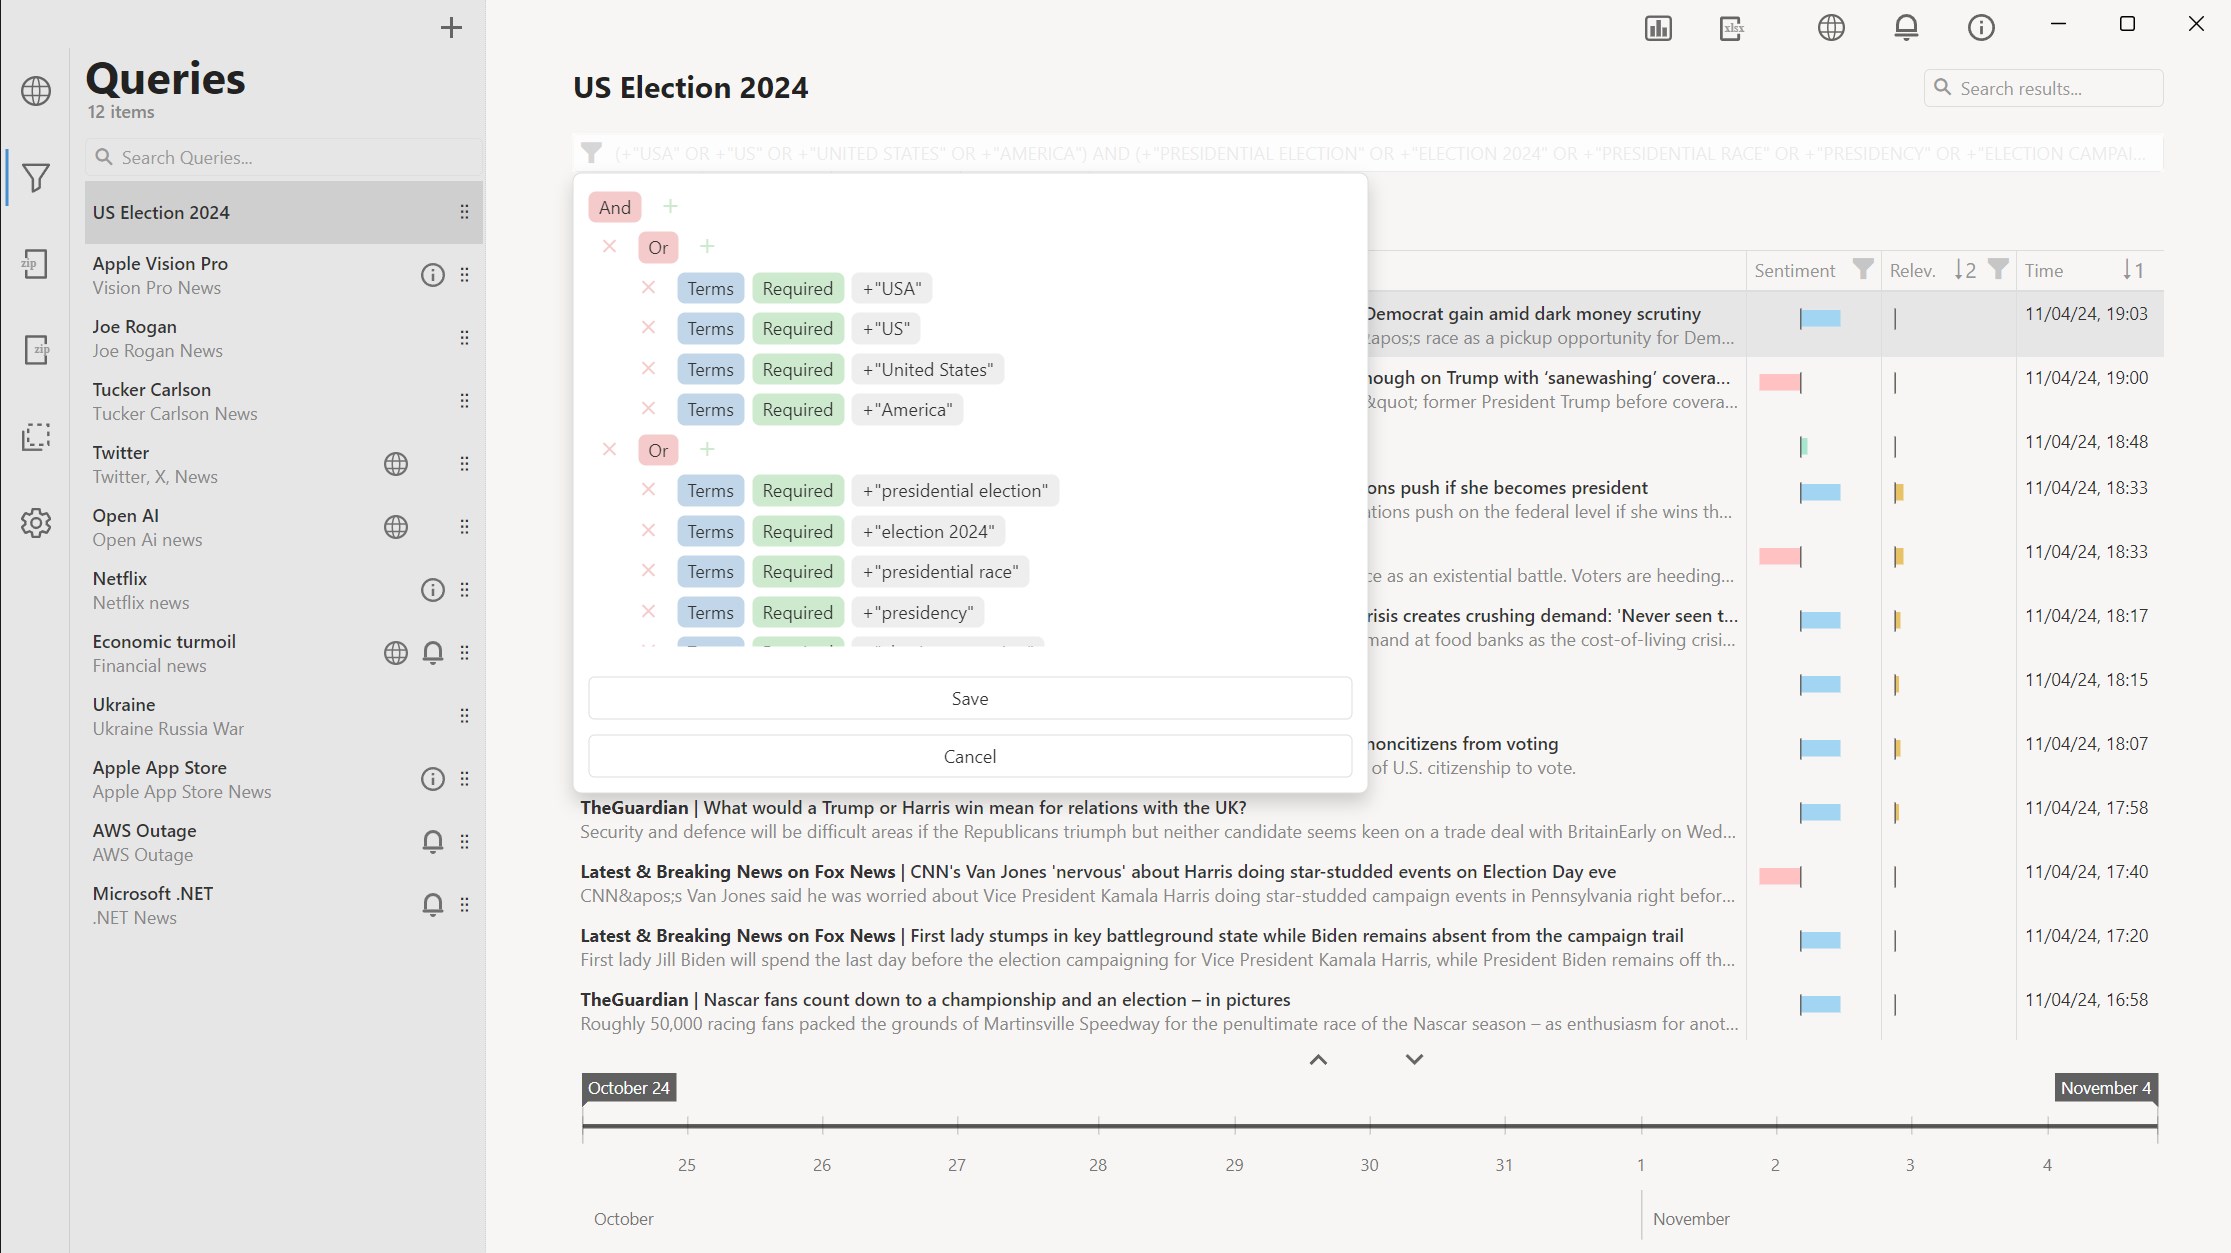Screen dimensions: 2231x1253
Task: Click the settings gear in the left sidebar
Action: point(36,522)
